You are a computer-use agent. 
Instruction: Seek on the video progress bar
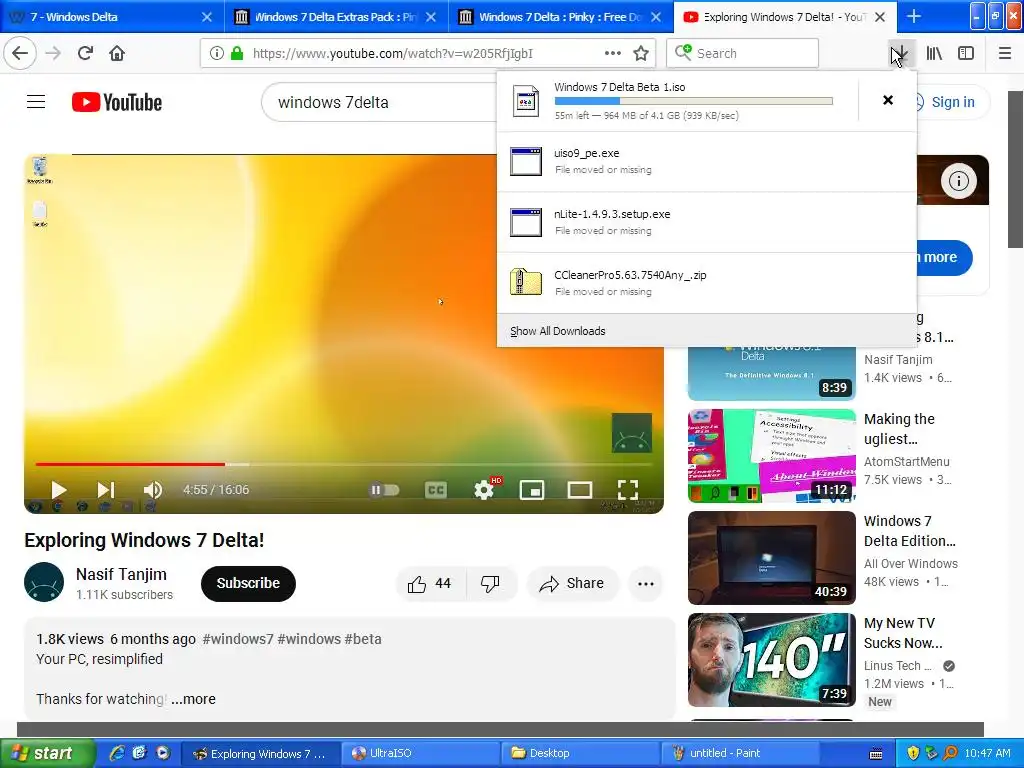pyautogui.click(x=344, y=464)
